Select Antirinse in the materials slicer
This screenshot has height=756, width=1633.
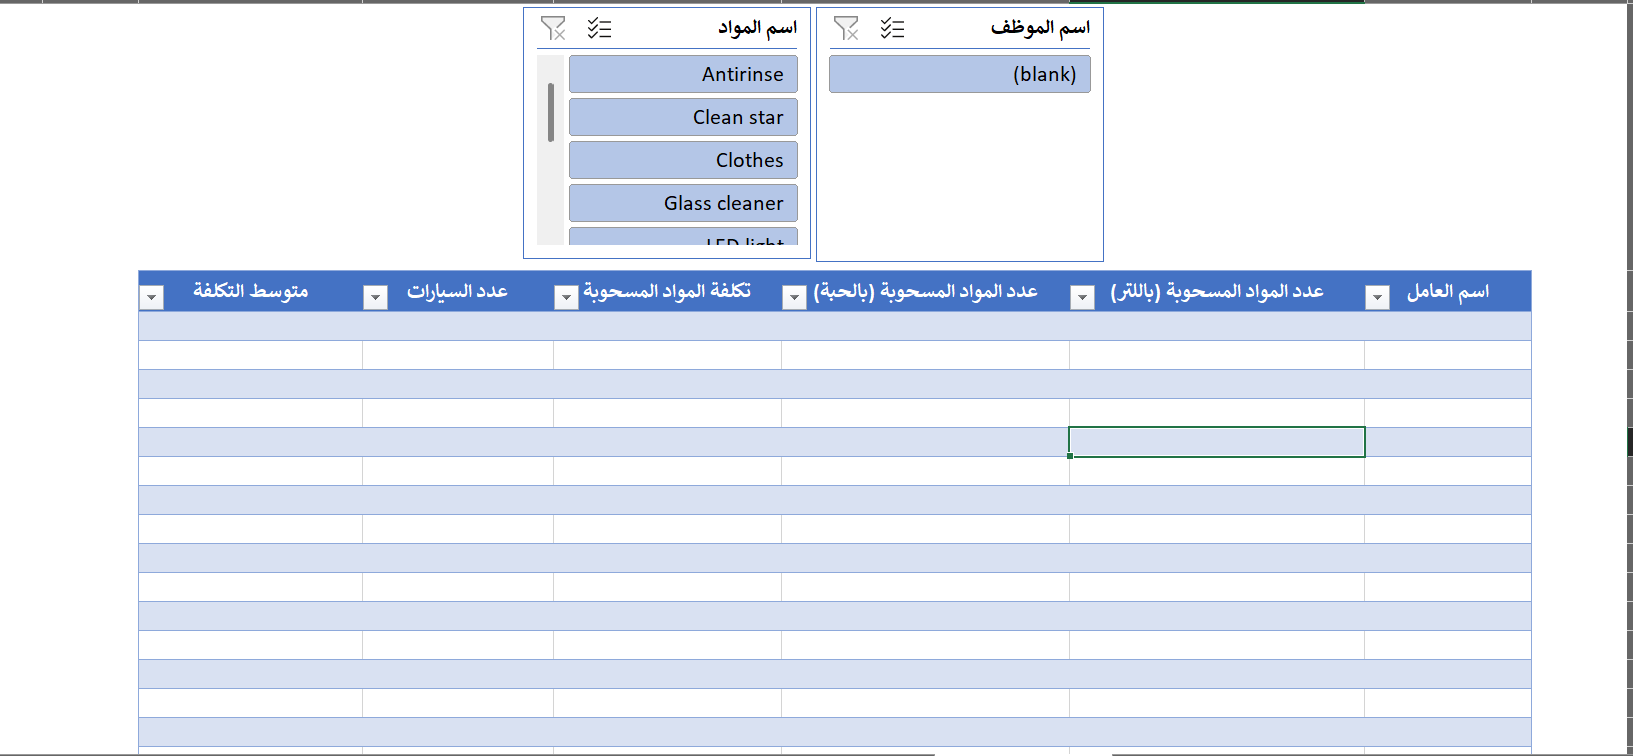tap(683, 74)
